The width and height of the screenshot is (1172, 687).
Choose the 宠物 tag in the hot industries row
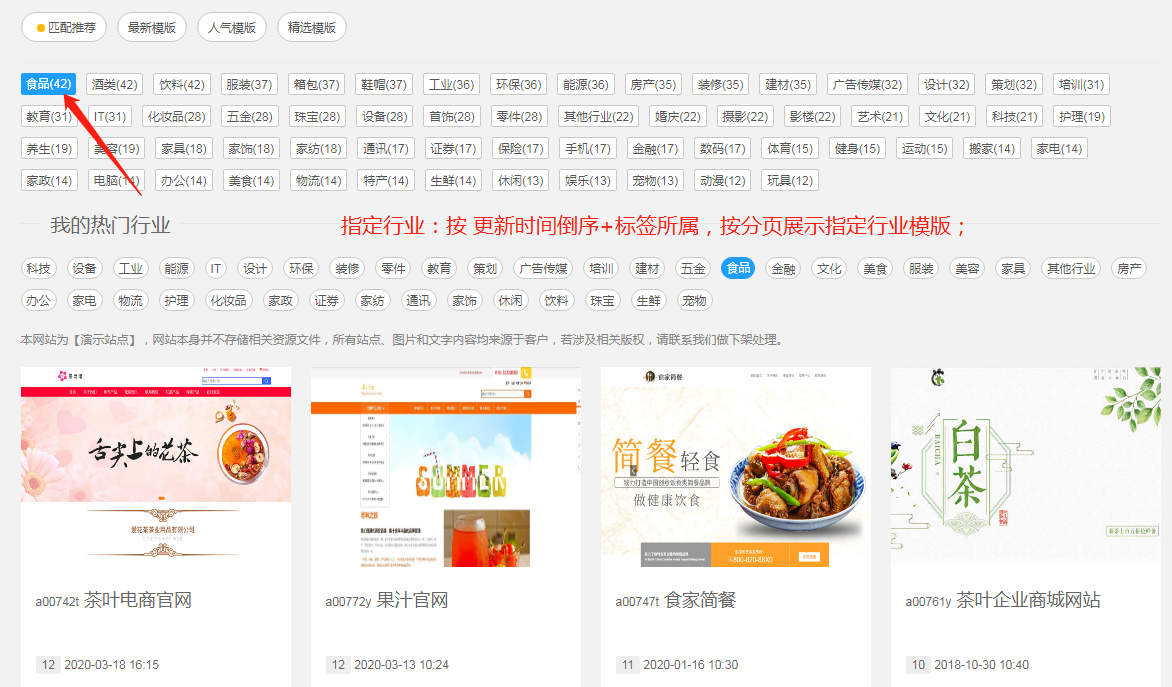[693, 301]
